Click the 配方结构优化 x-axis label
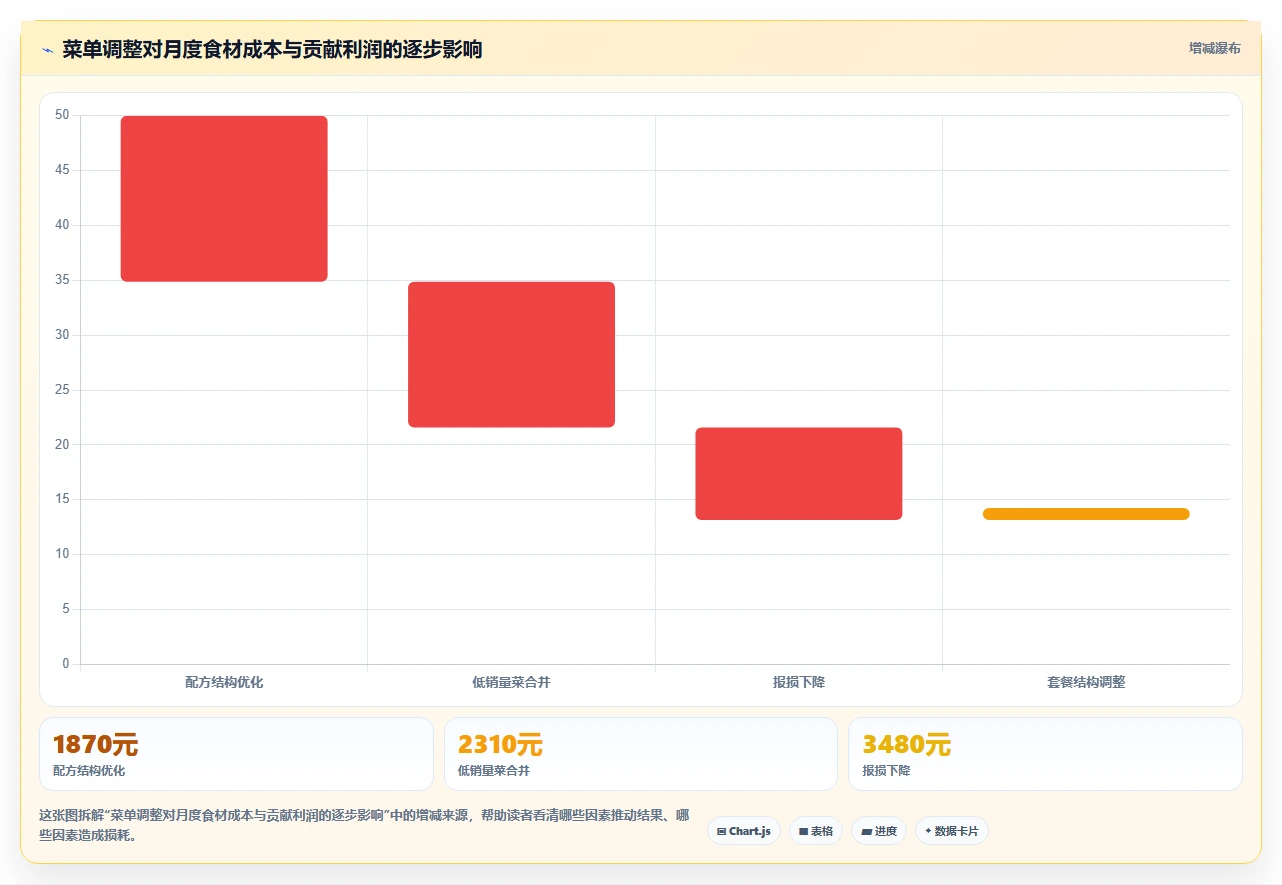Image resolution: width=1282 pixels, height=885 pixels. (x=224, y=682)
